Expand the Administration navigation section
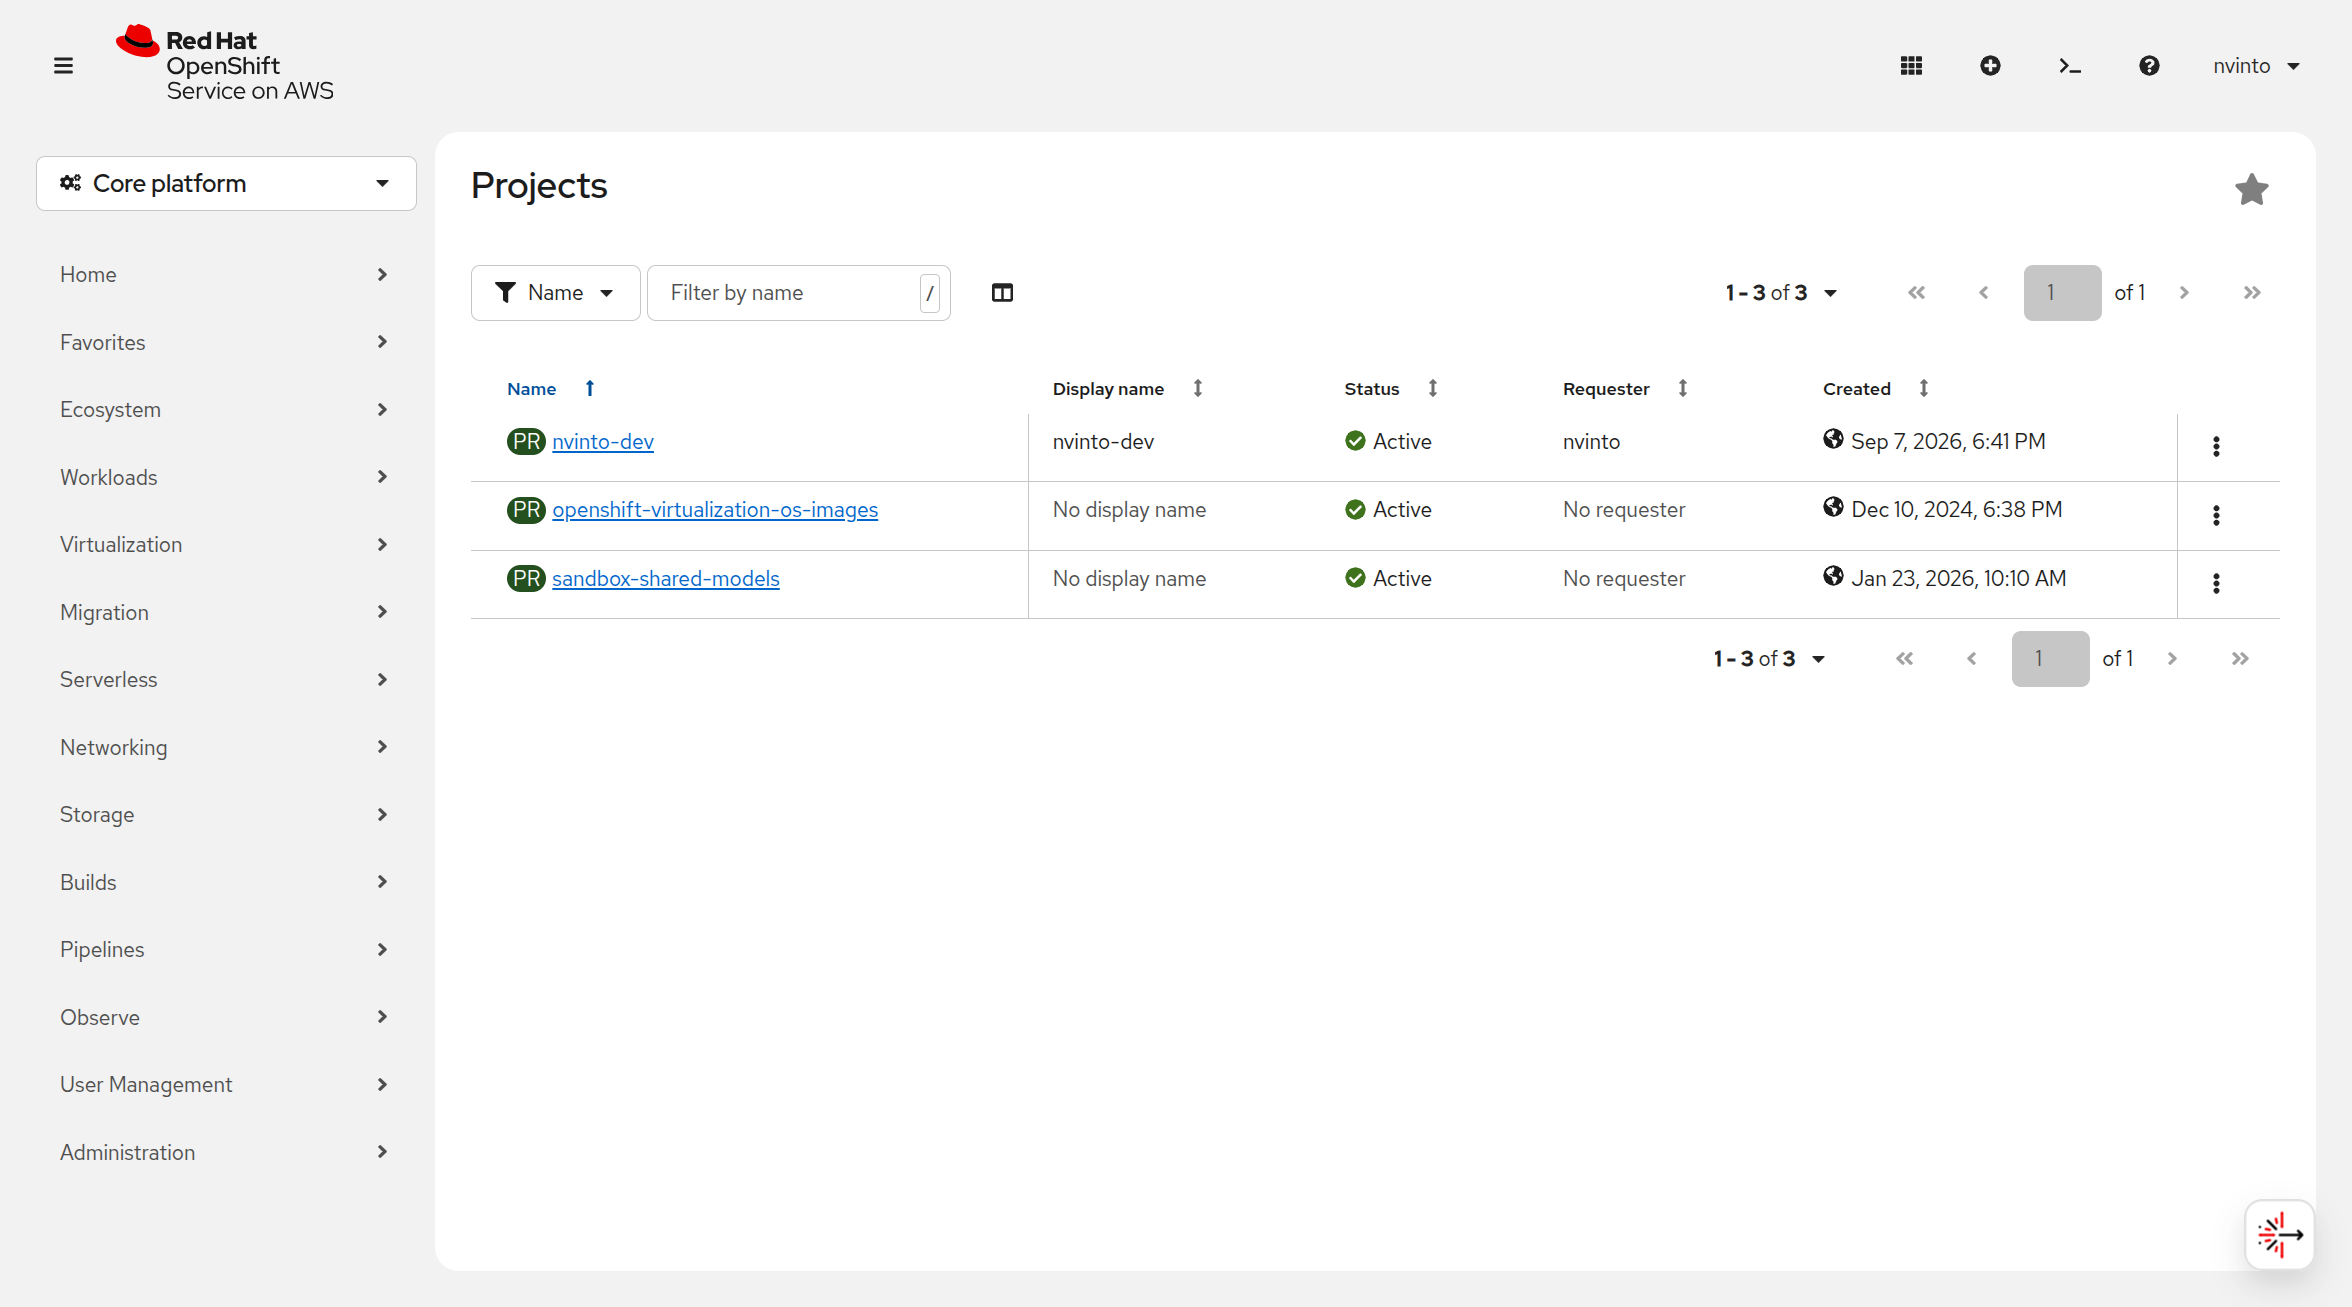Viewport: 2352px width, 1307px height. pyautogui.click(x=224, y=1152)
